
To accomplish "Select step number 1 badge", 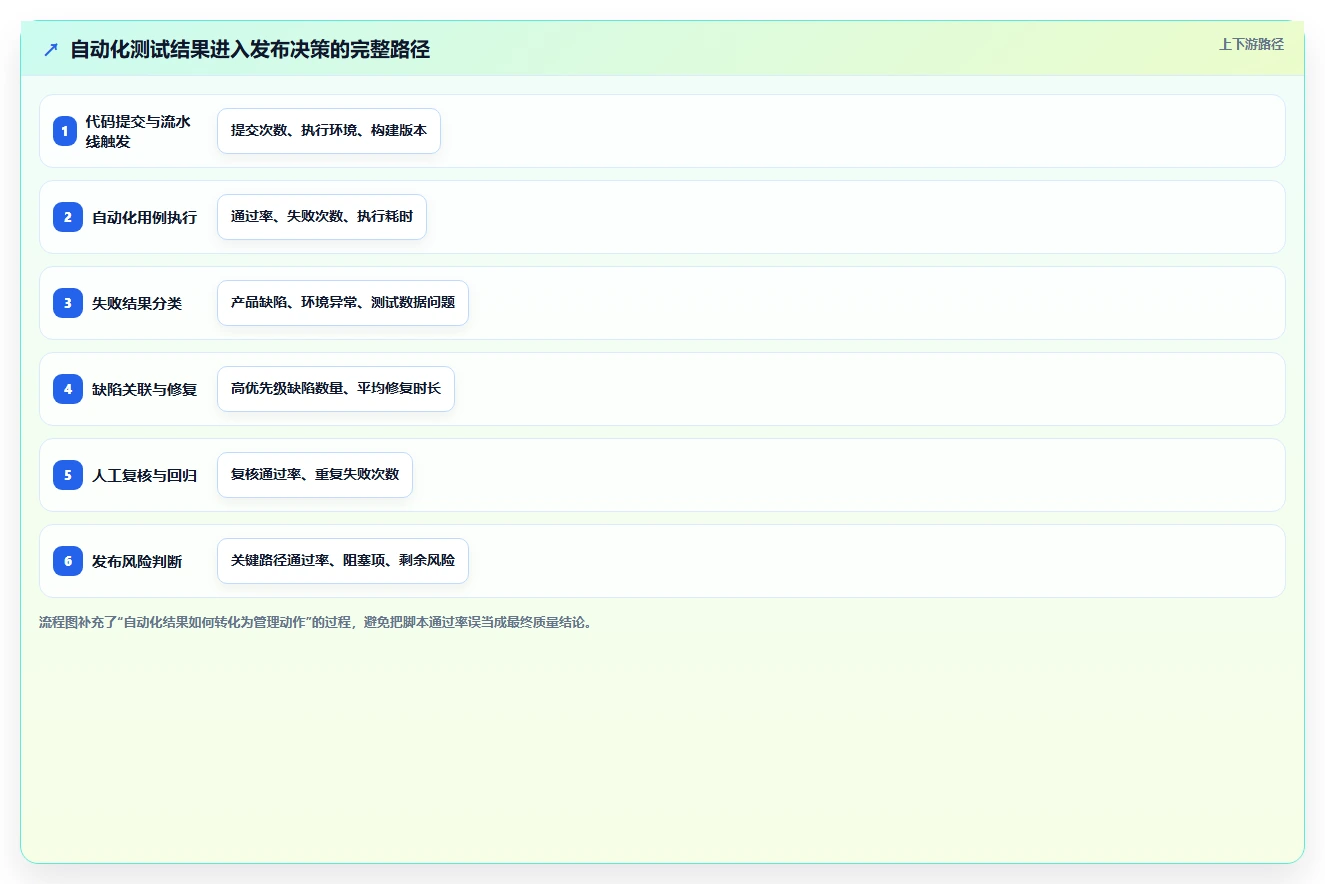I will click(x=65, y=131).
